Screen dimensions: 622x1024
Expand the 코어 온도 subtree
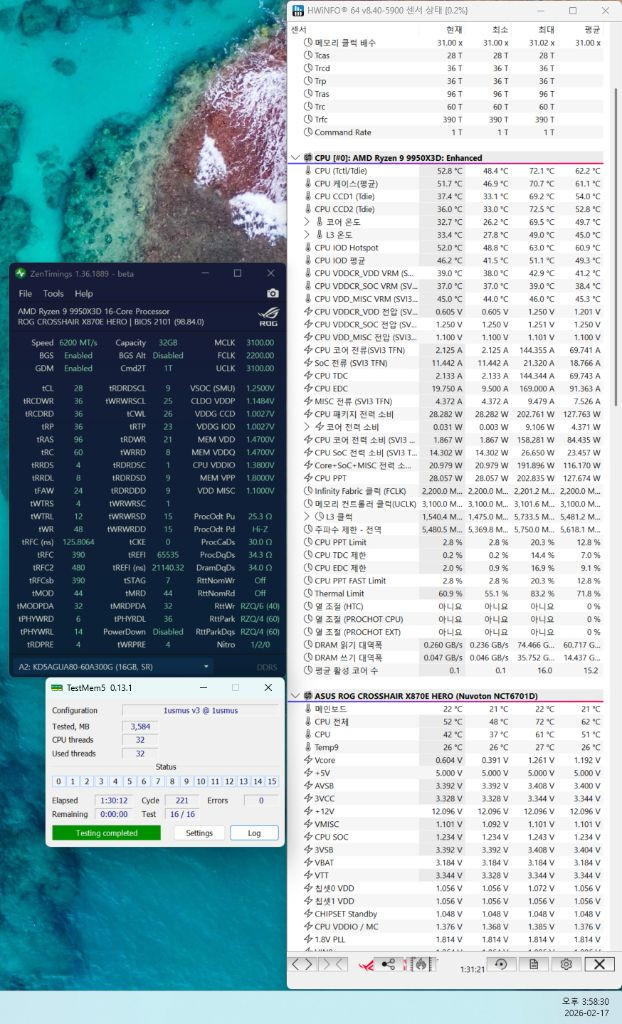point(308,222)
